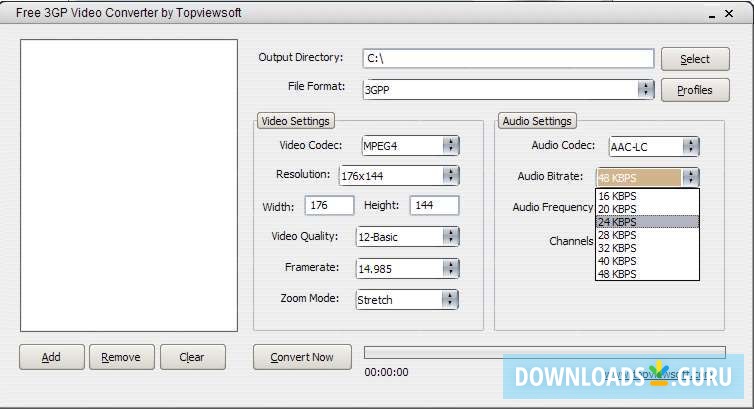Select 40 KBPS audio bitrate
This screenshot has width=754, height=409.
pos(647,261)
